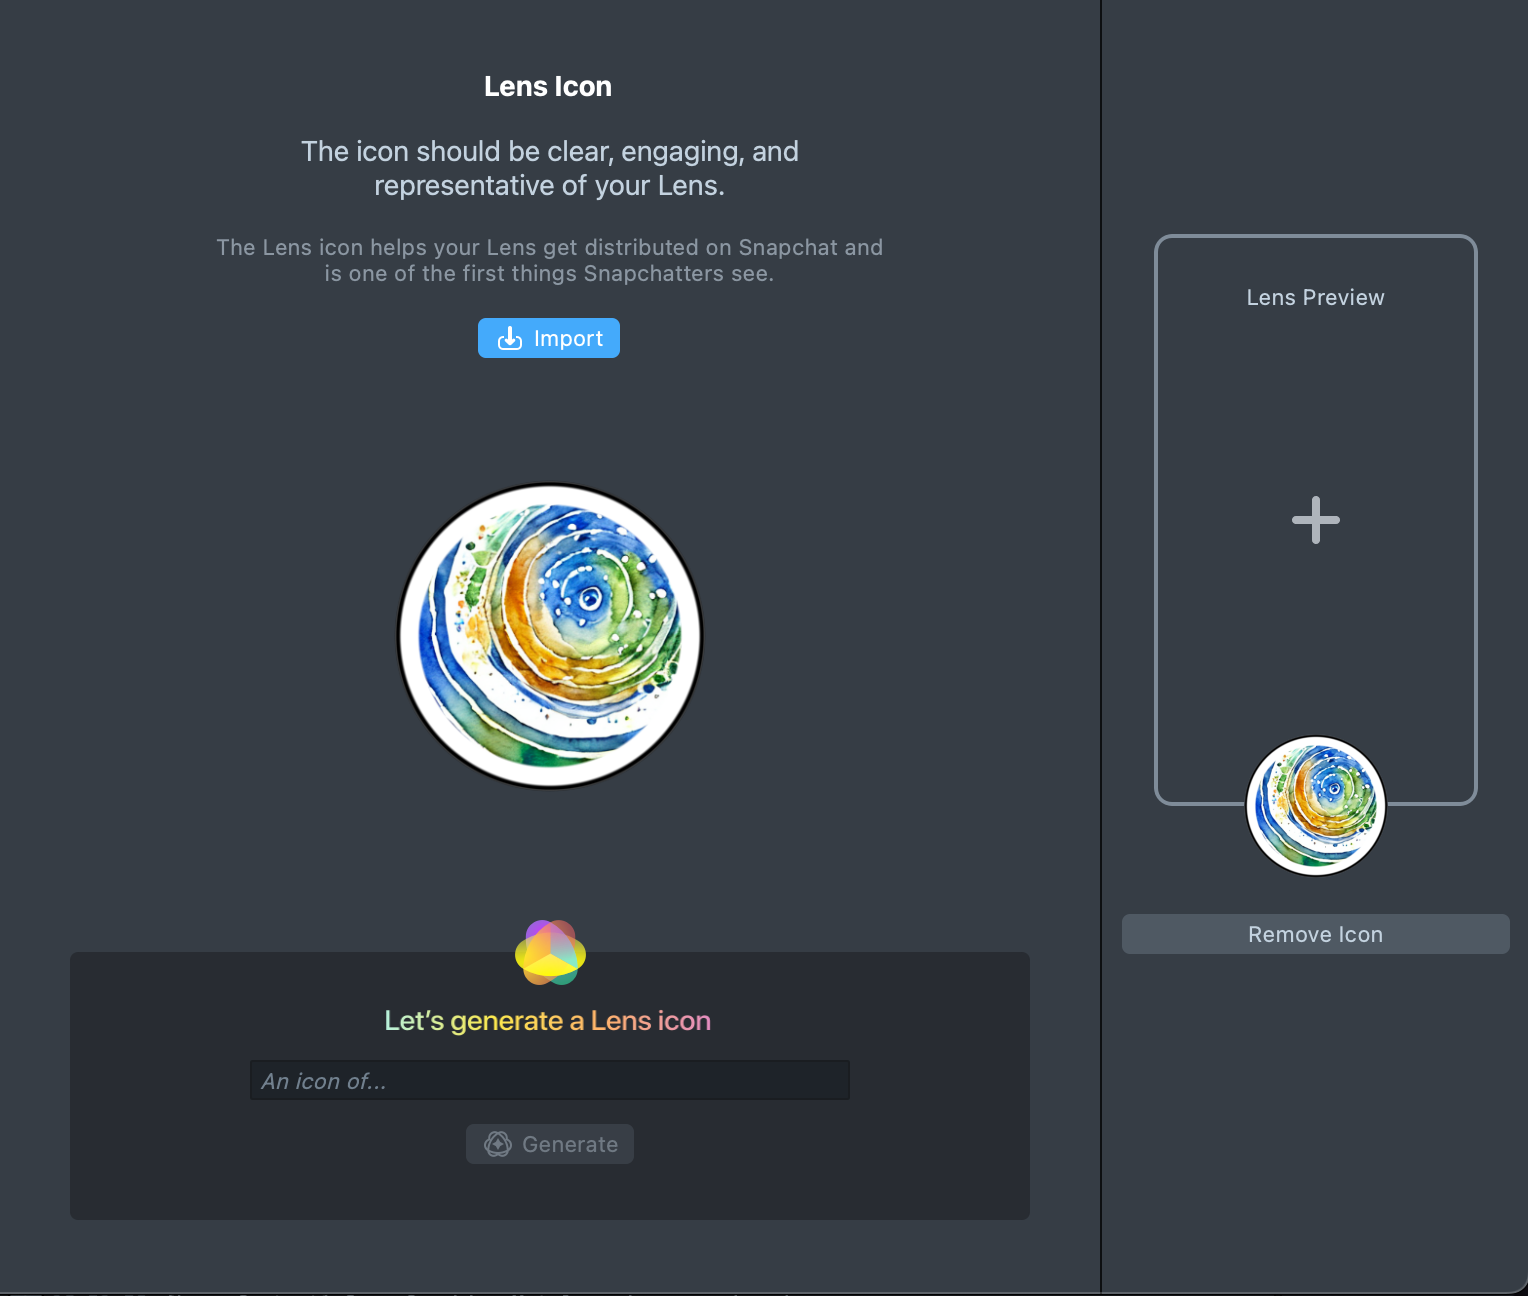1528x1296 pixels.
Task: Click the Remove Icon button
Action: 1315,934
